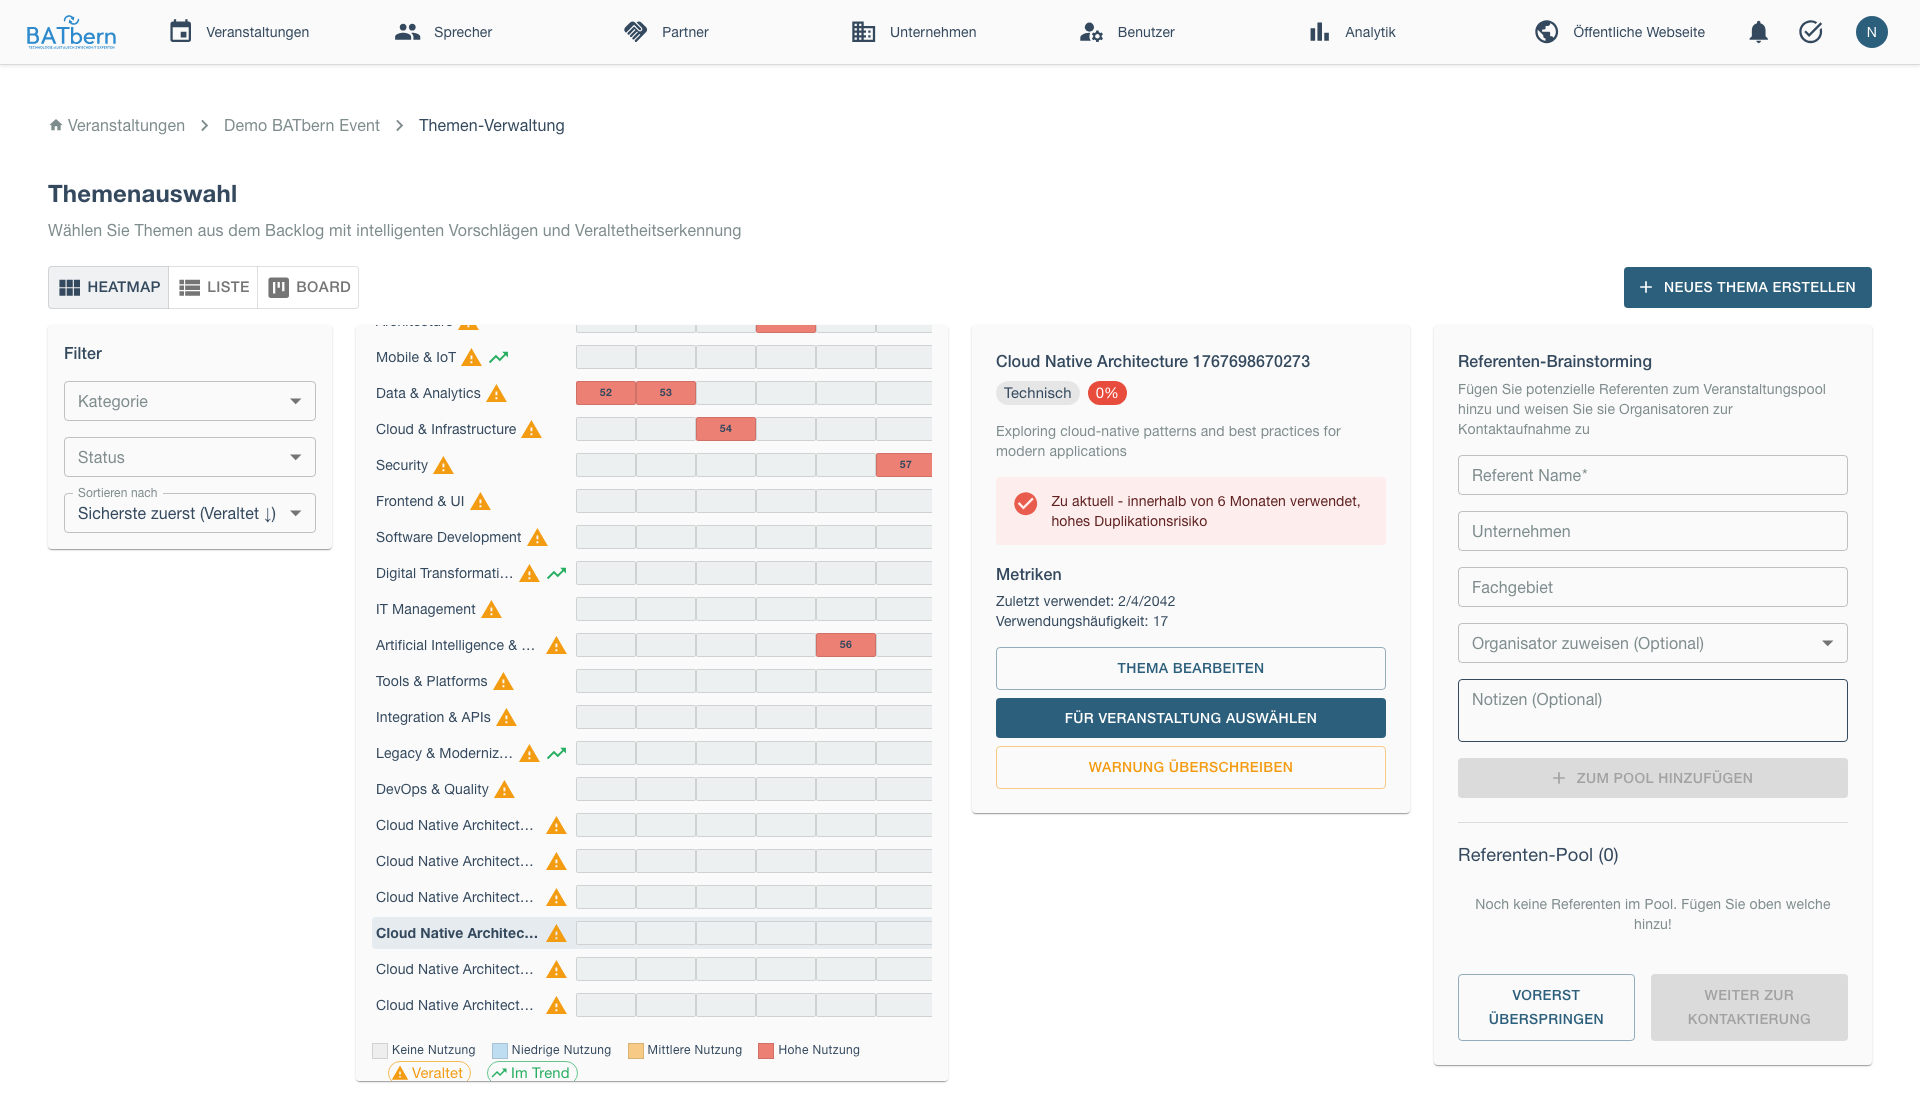The height and width of the screenshot is (1105, 1920).
Task: Click WARNUNG ÜBERSCHREIBEN button
Action: click(1190, 767)
